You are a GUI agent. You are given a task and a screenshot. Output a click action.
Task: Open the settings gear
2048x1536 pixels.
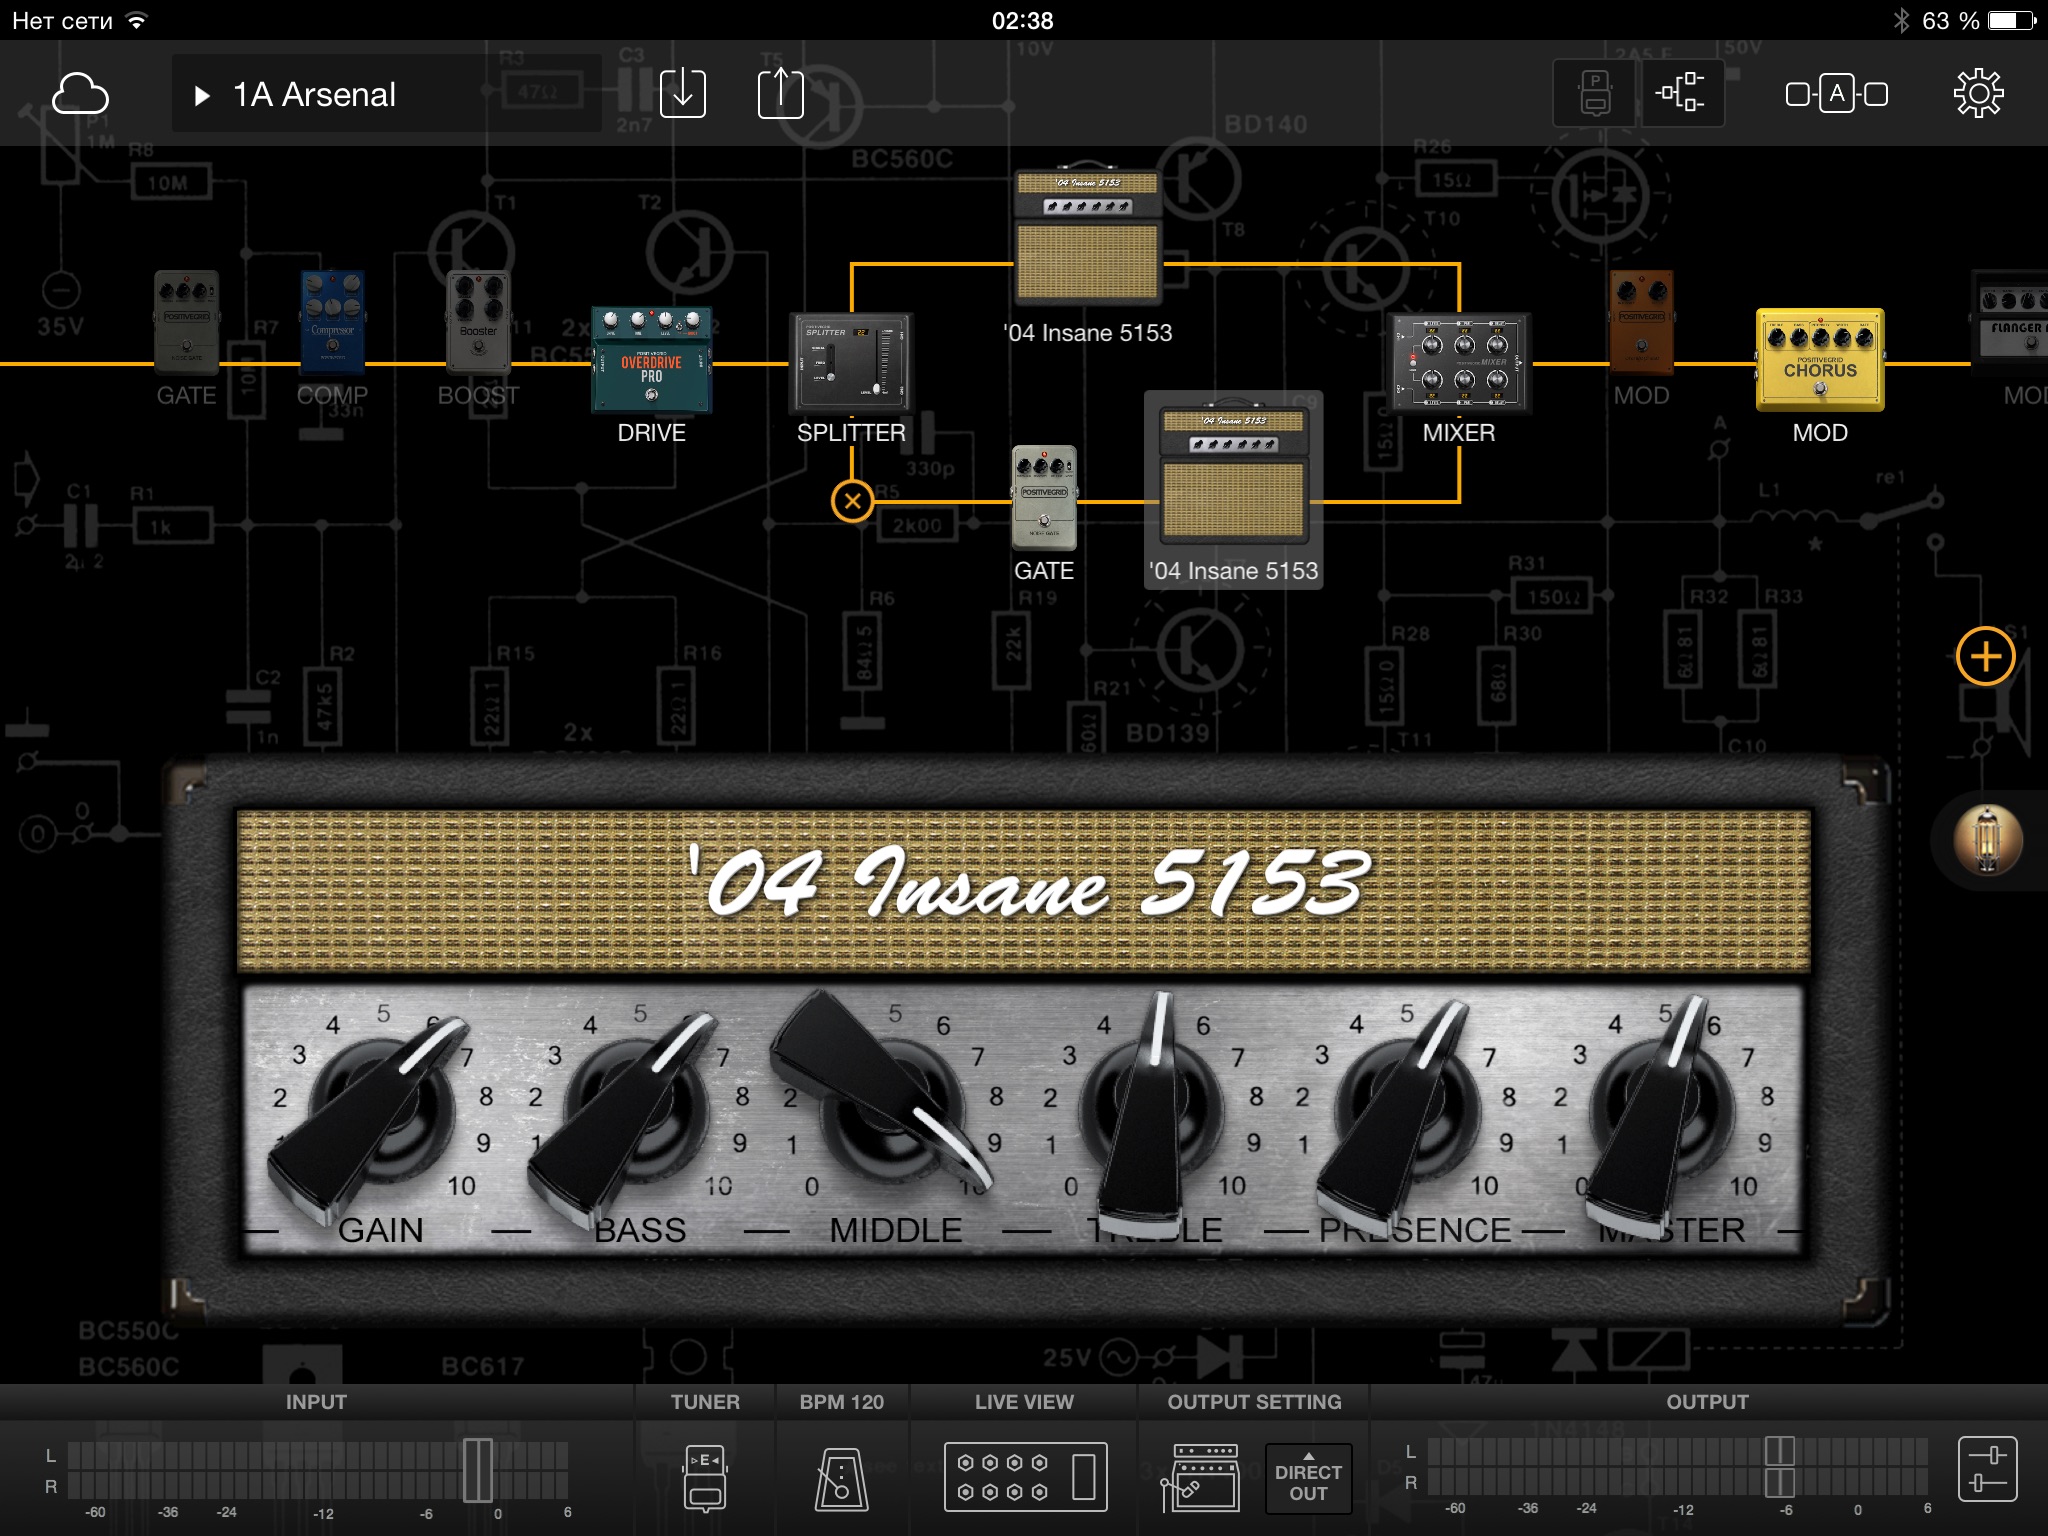click(x=1978, y=94)
